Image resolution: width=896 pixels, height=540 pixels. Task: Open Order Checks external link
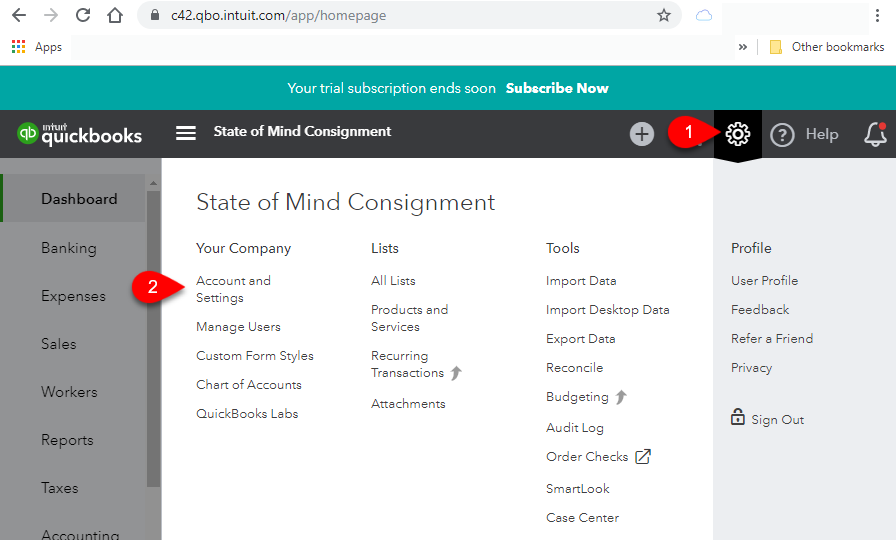598,457
